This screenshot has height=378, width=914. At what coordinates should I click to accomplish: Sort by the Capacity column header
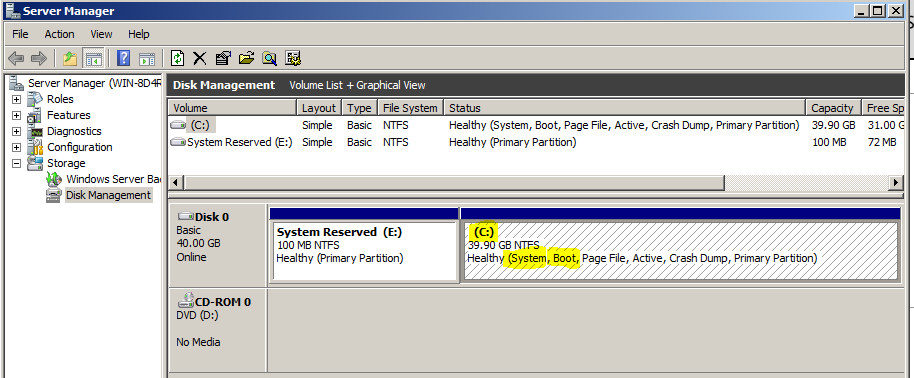(832, 108)
